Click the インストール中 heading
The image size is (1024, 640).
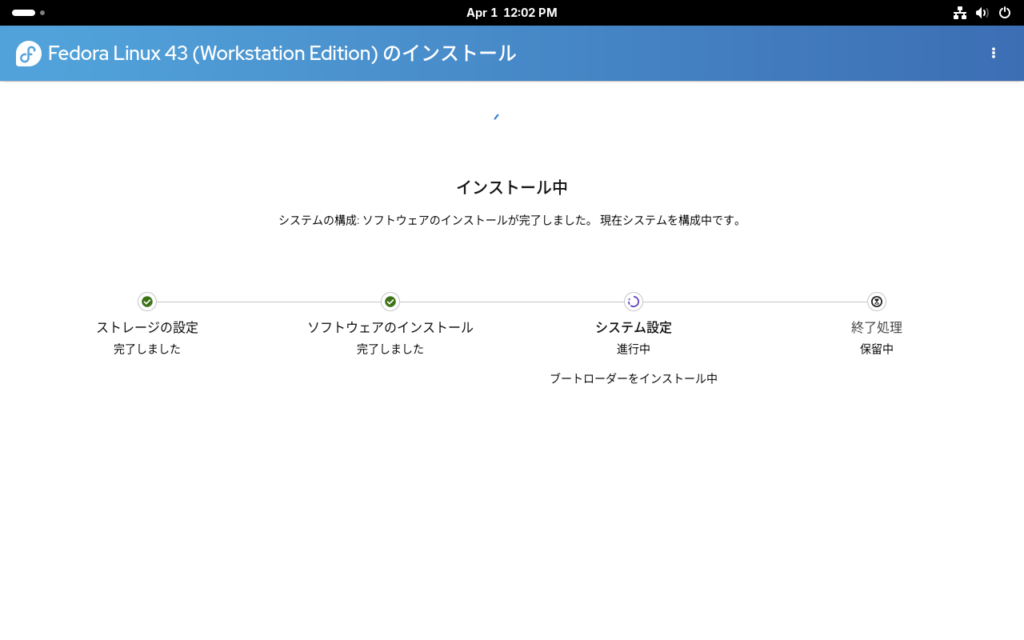(x=512, y=187)
